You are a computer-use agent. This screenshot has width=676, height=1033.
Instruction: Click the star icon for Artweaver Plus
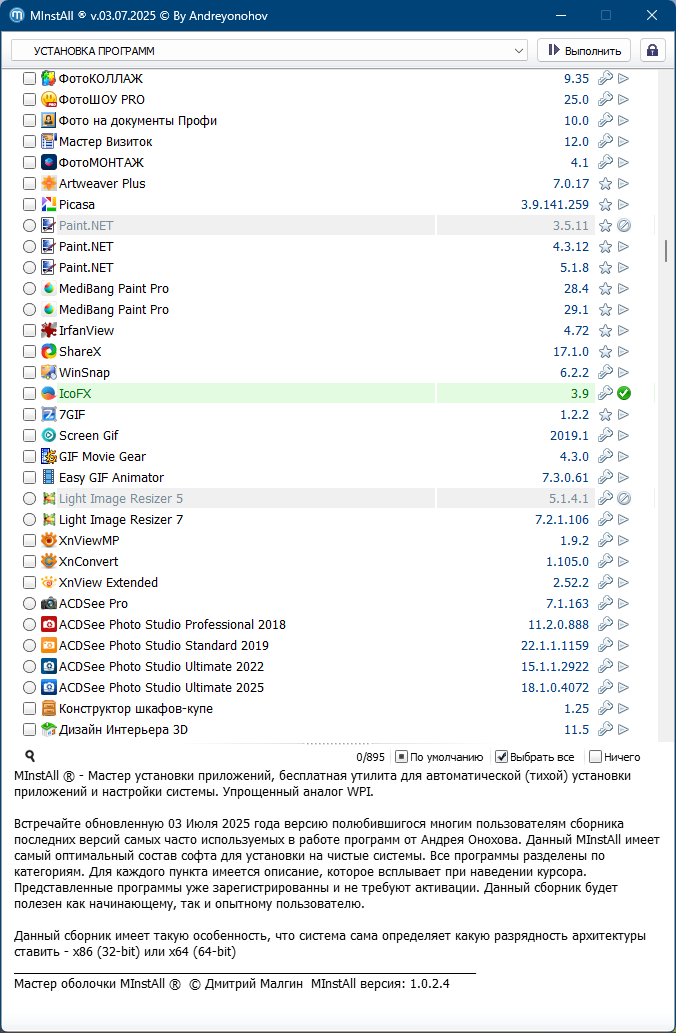point(605,184)
